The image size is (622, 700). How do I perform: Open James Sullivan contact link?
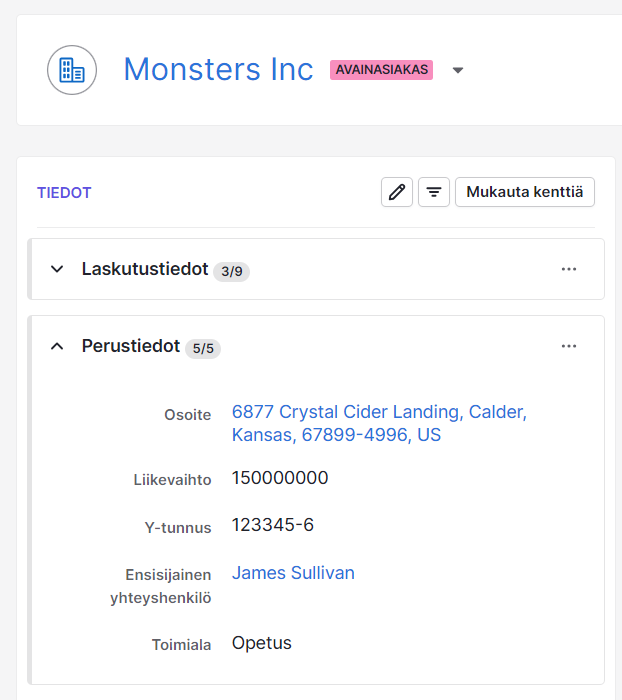[293, 573]
